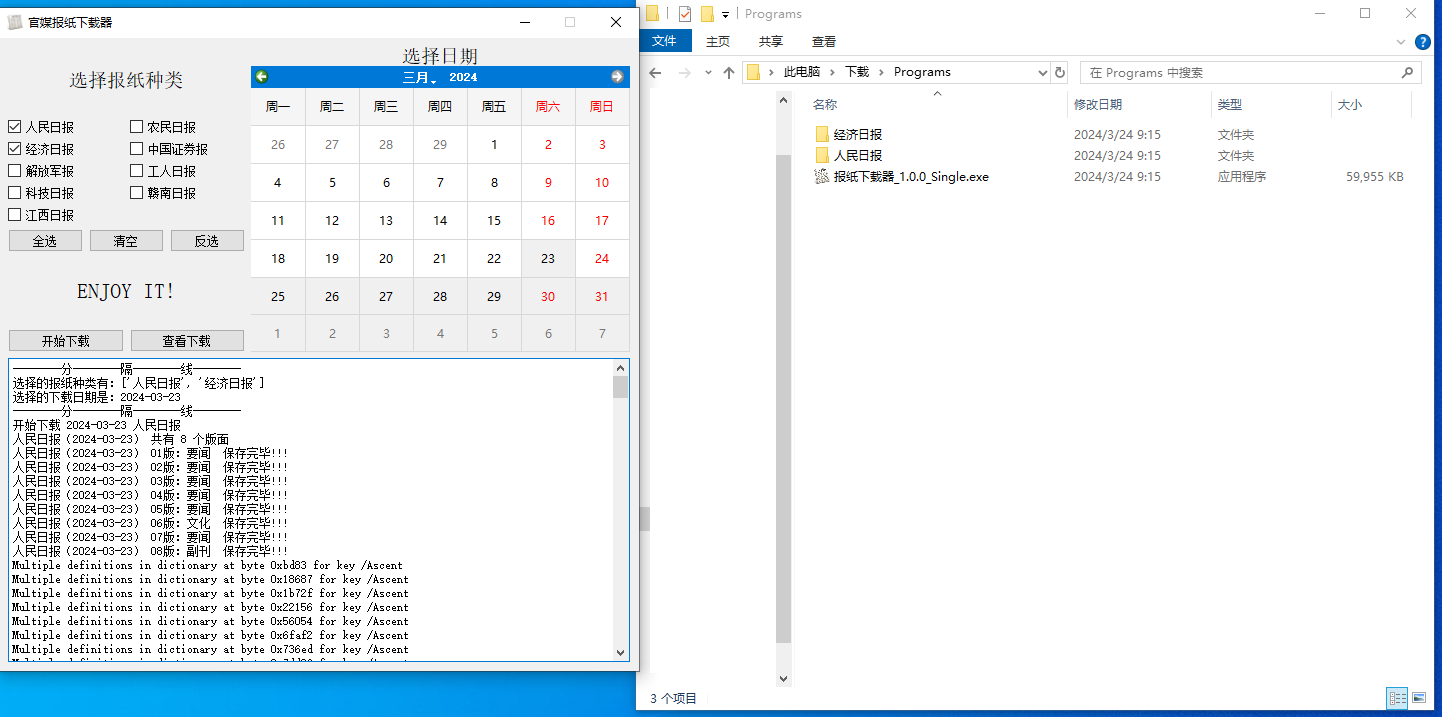1442x717 pixels.
Task: Check the 科技日报 checkbox
Action: pos(14,193)
